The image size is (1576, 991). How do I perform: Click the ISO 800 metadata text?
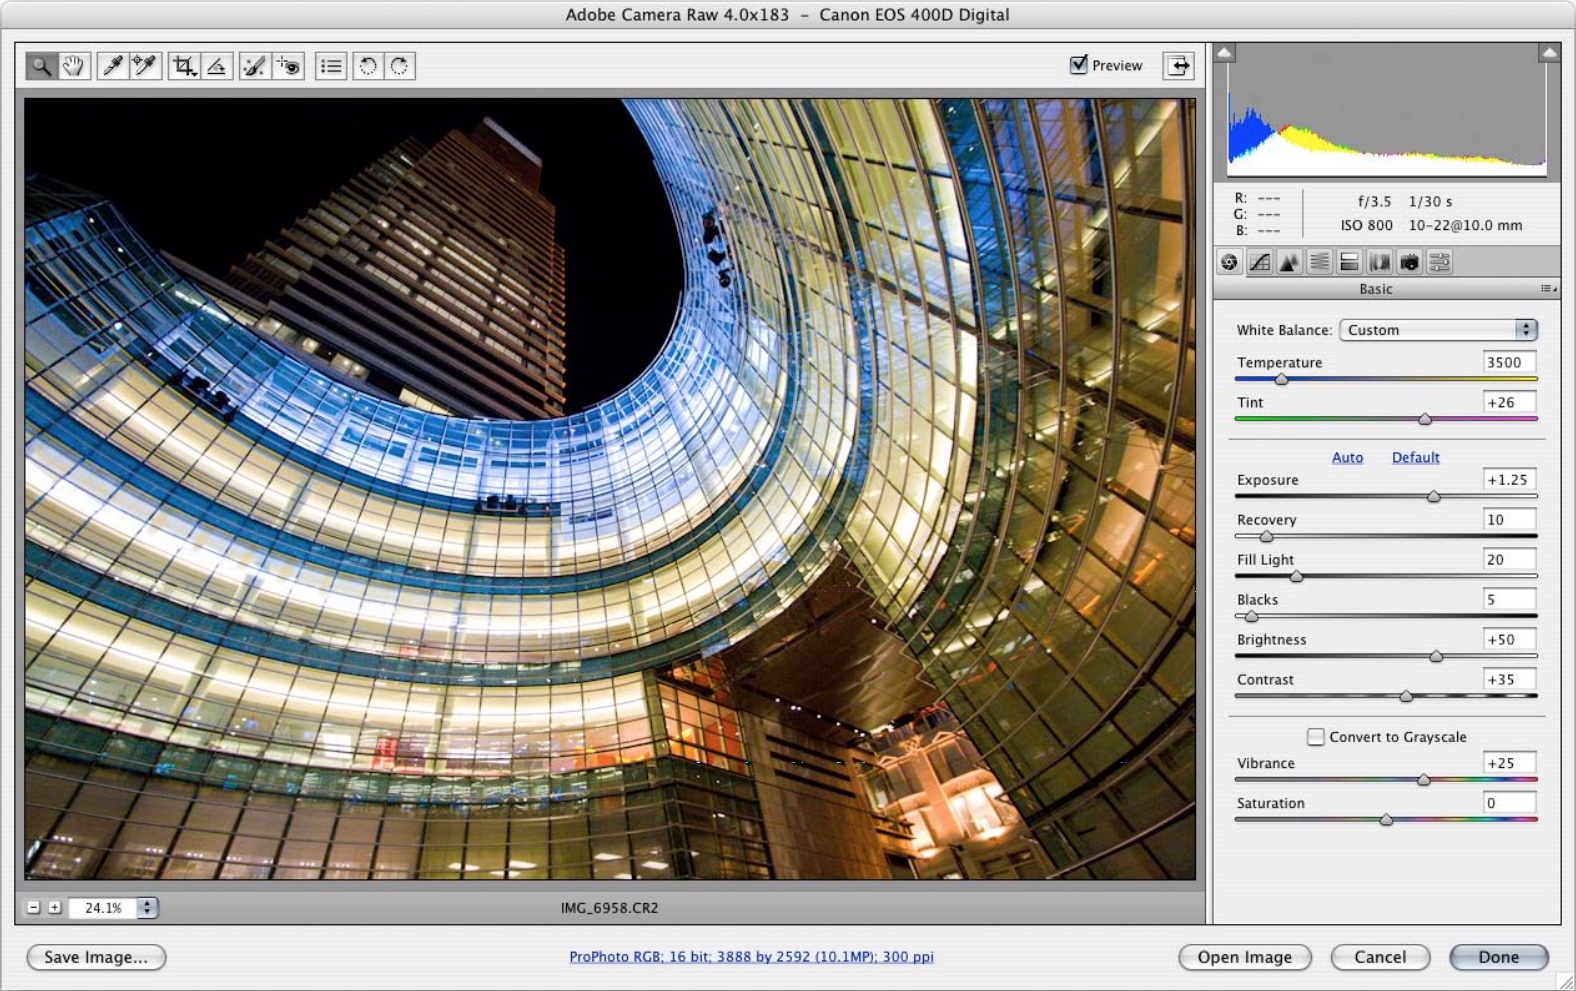click(1366, 226)
